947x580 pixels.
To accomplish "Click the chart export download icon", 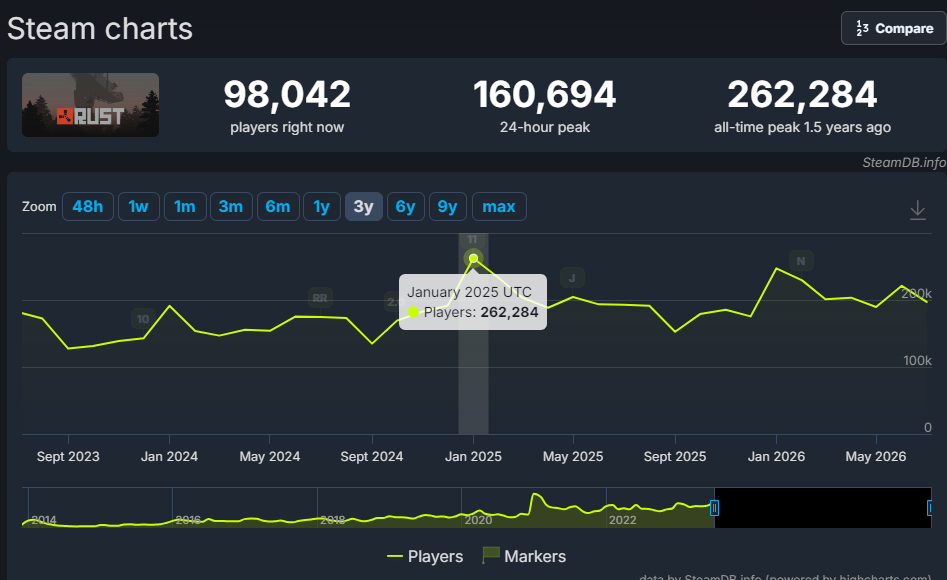I will pos(917,210).
